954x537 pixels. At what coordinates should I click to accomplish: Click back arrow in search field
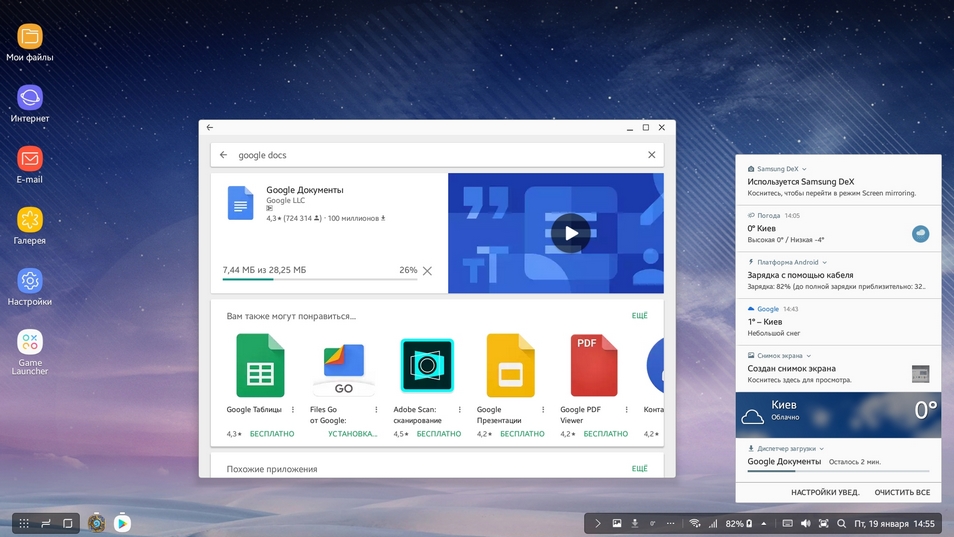[x=223, y=155]
